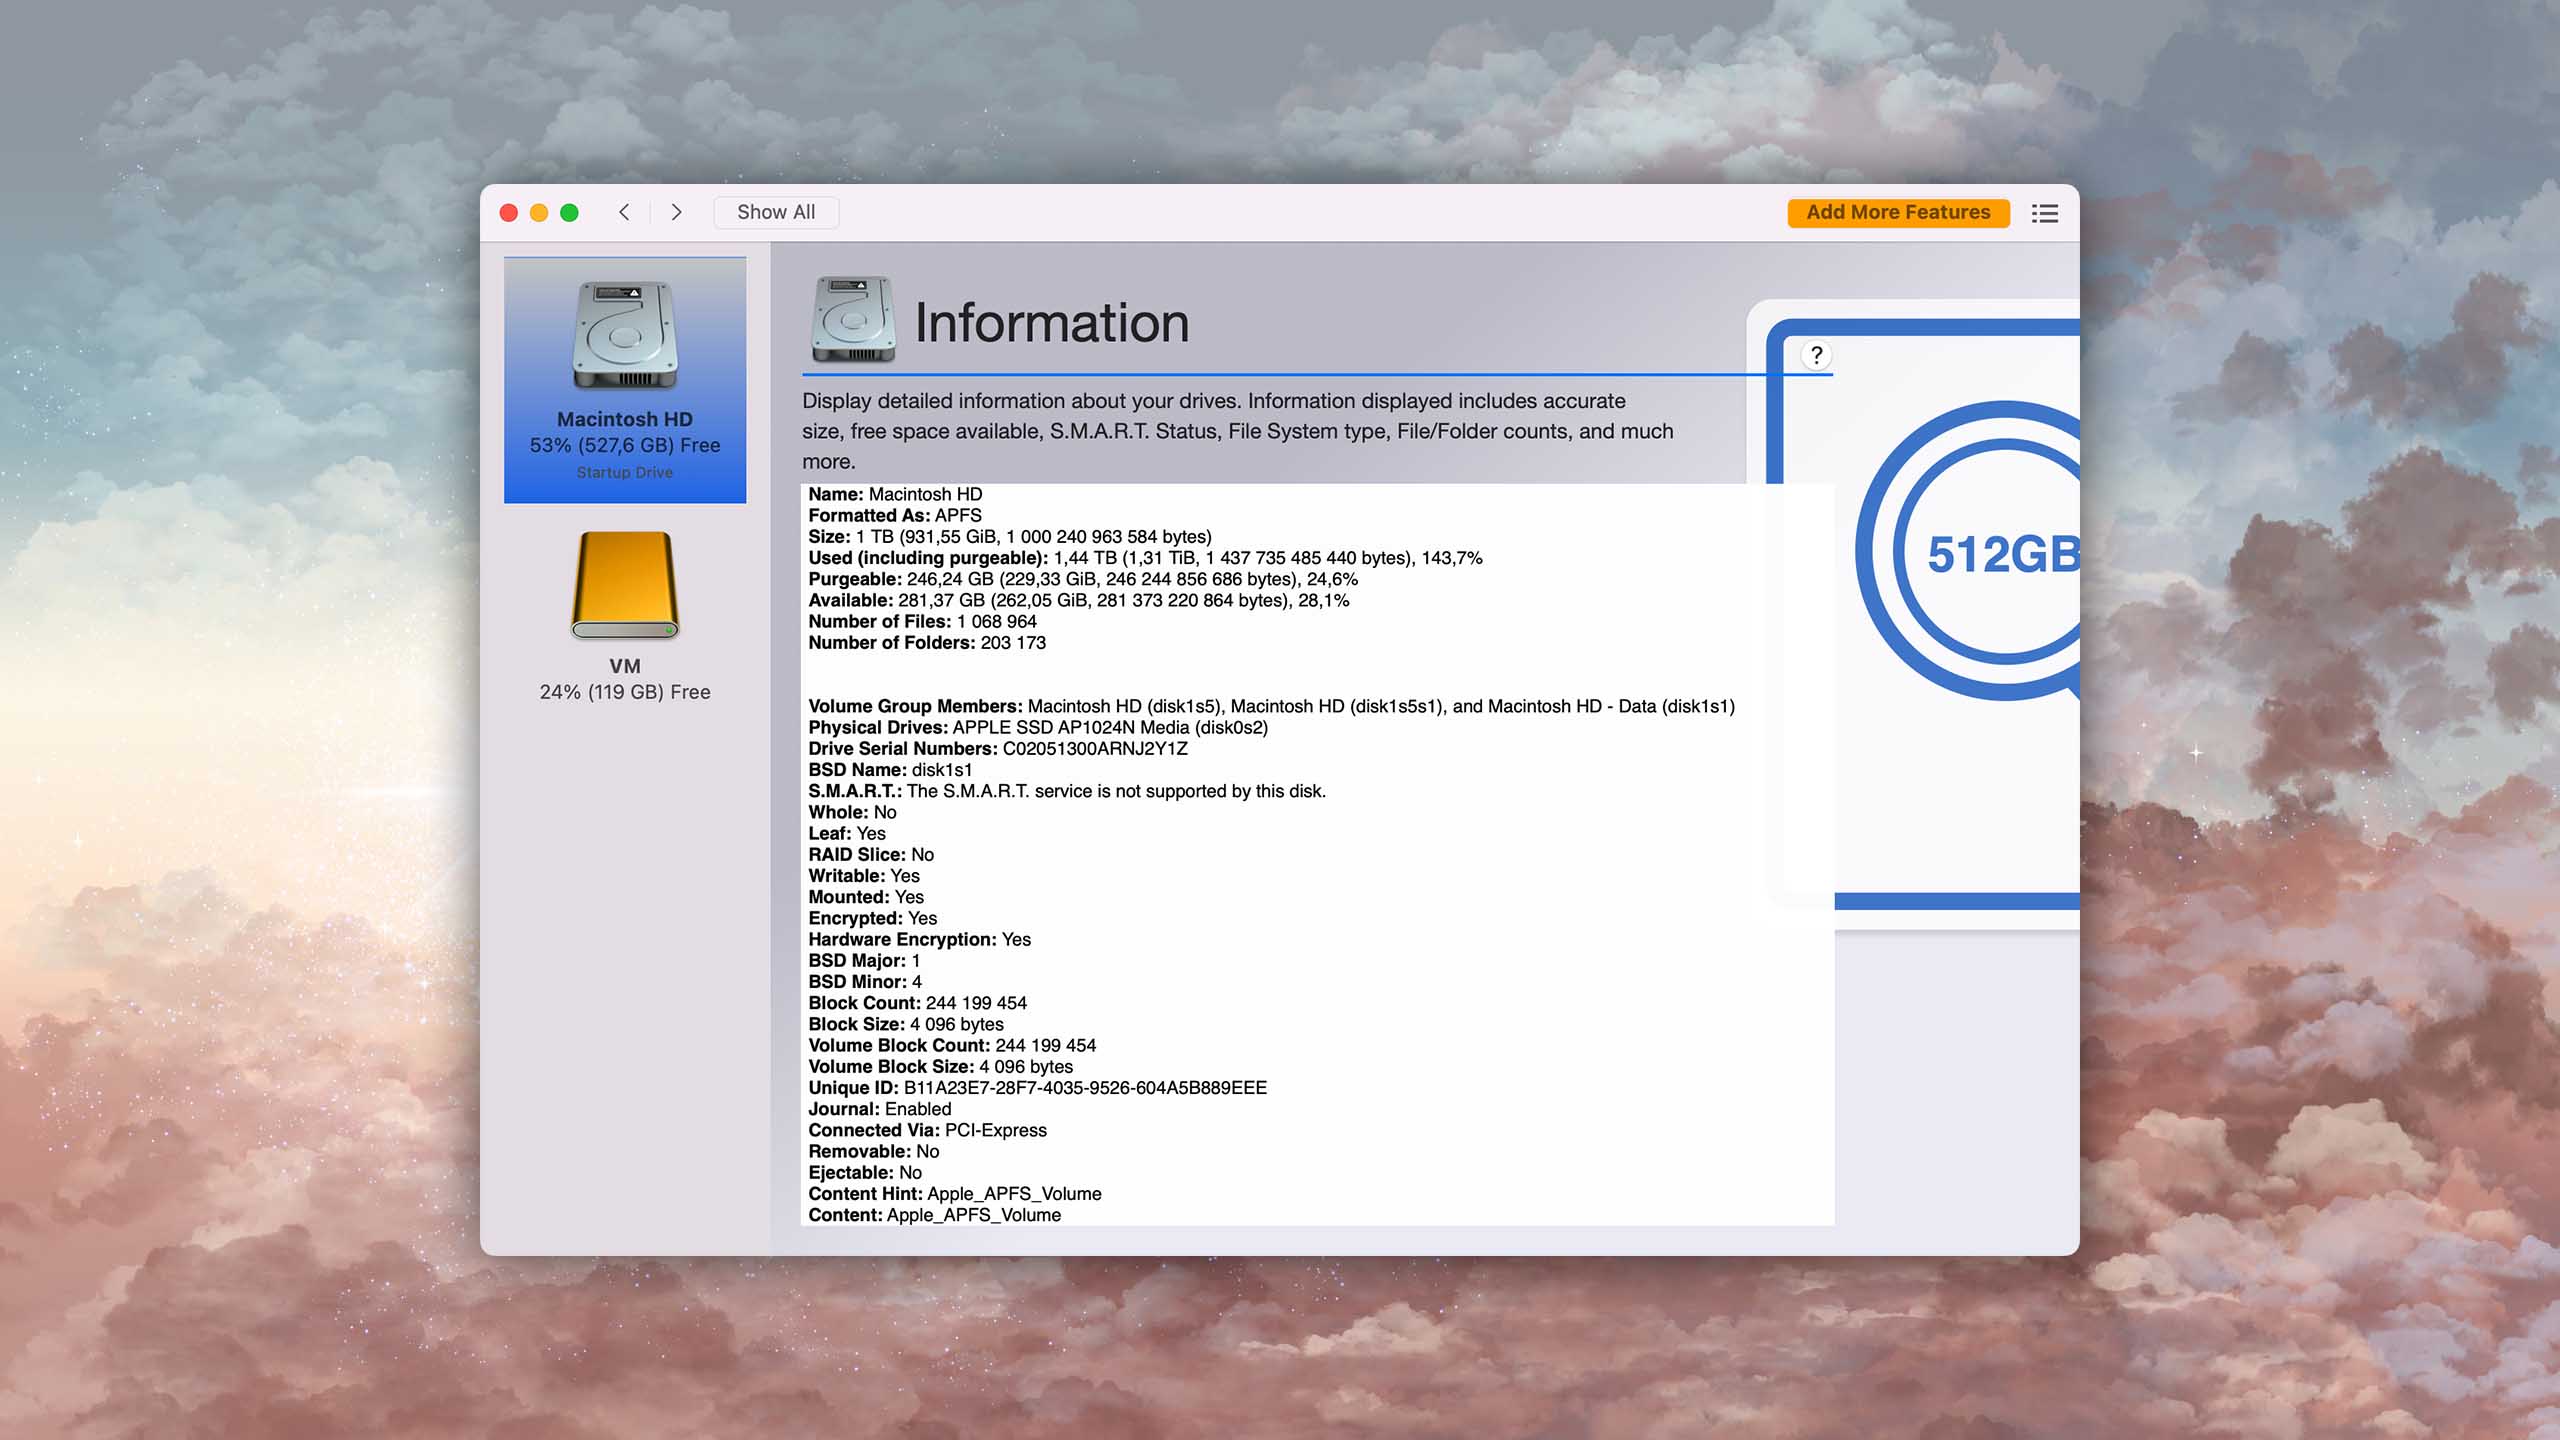Click Number of Folders: 203 173
Screen dimensions: 2560x1440
(927, 642)
